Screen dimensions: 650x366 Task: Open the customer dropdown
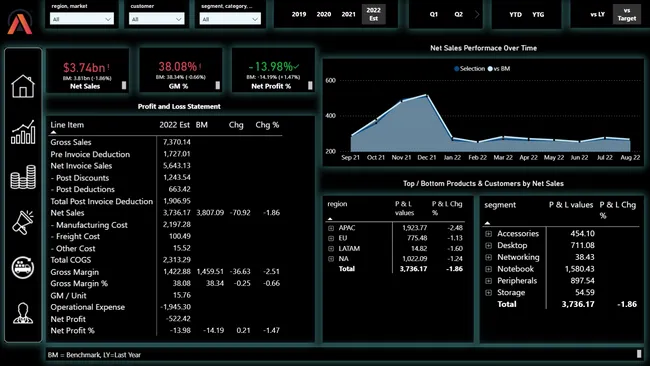pyautogui.click(x=156, y=19)
